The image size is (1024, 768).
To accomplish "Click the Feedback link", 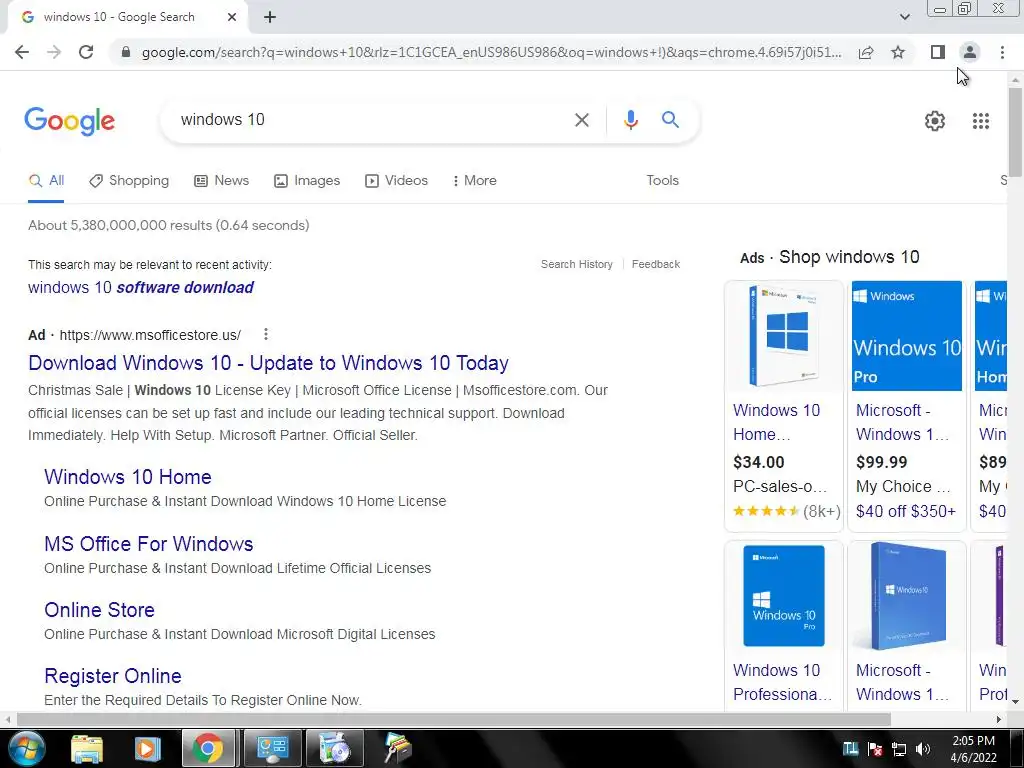I will click(x=656, y=264).
